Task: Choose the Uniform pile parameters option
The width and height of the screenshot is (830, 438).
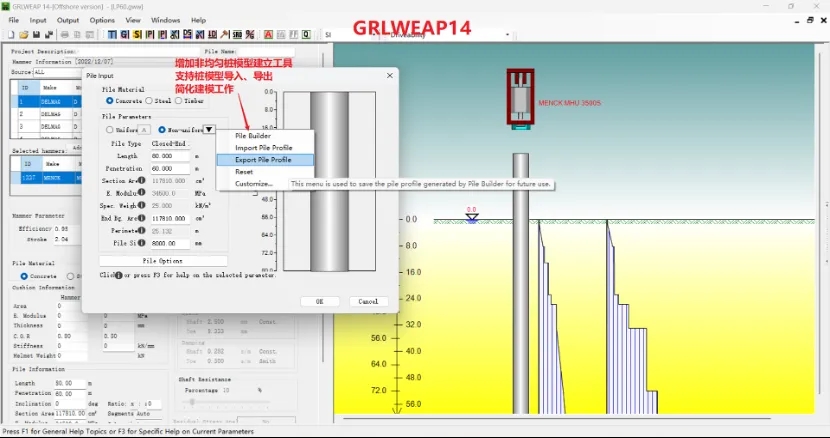Action: (110, 130)
